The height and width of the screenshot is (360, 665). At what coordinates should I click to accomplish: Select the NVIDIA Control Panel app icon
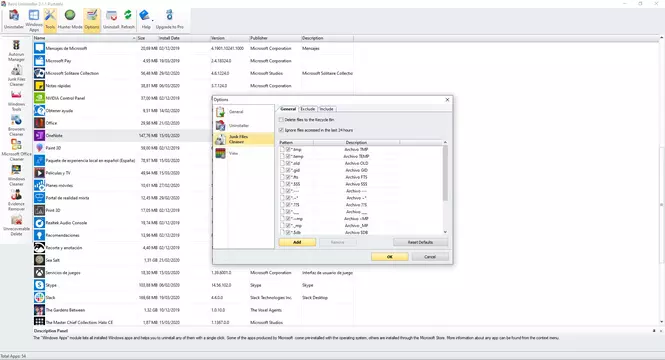39,98
